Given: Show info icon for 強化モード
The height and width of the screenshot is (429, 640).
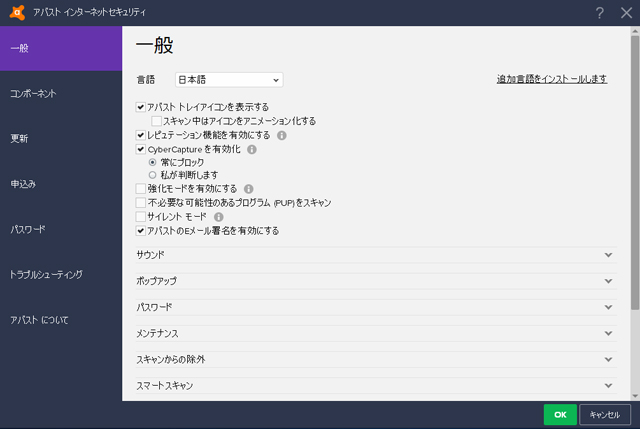Looking at the screenshot, I should 249,189.
